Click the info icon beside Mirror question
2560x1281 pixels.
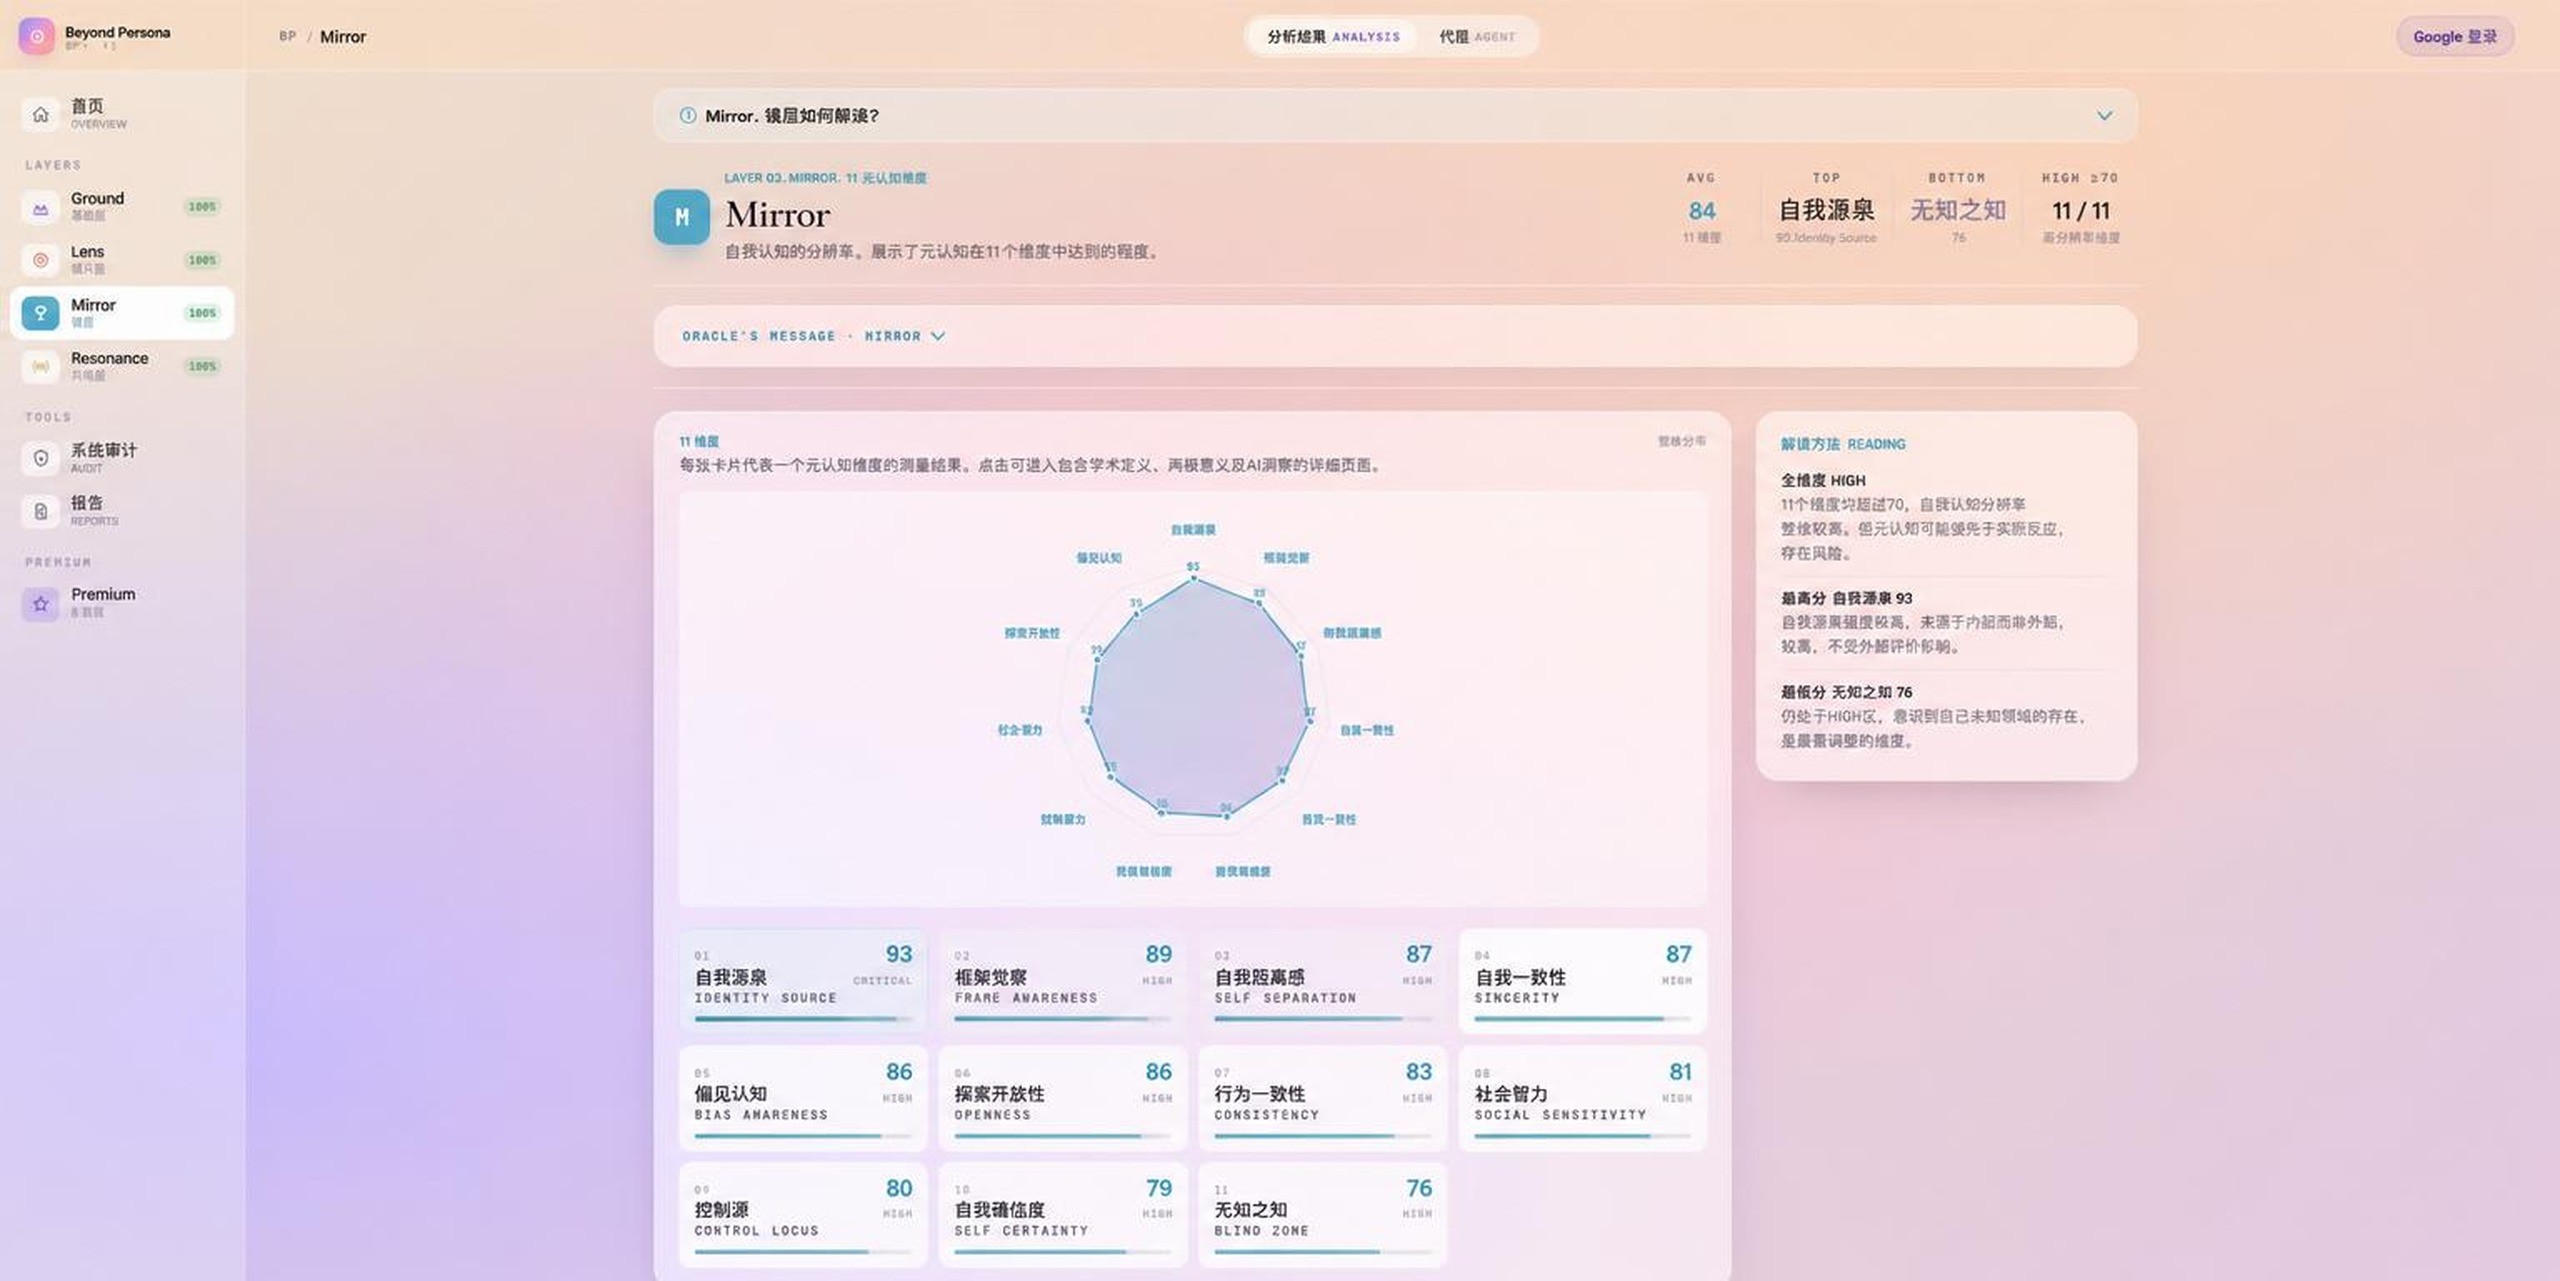pos(688,115)
